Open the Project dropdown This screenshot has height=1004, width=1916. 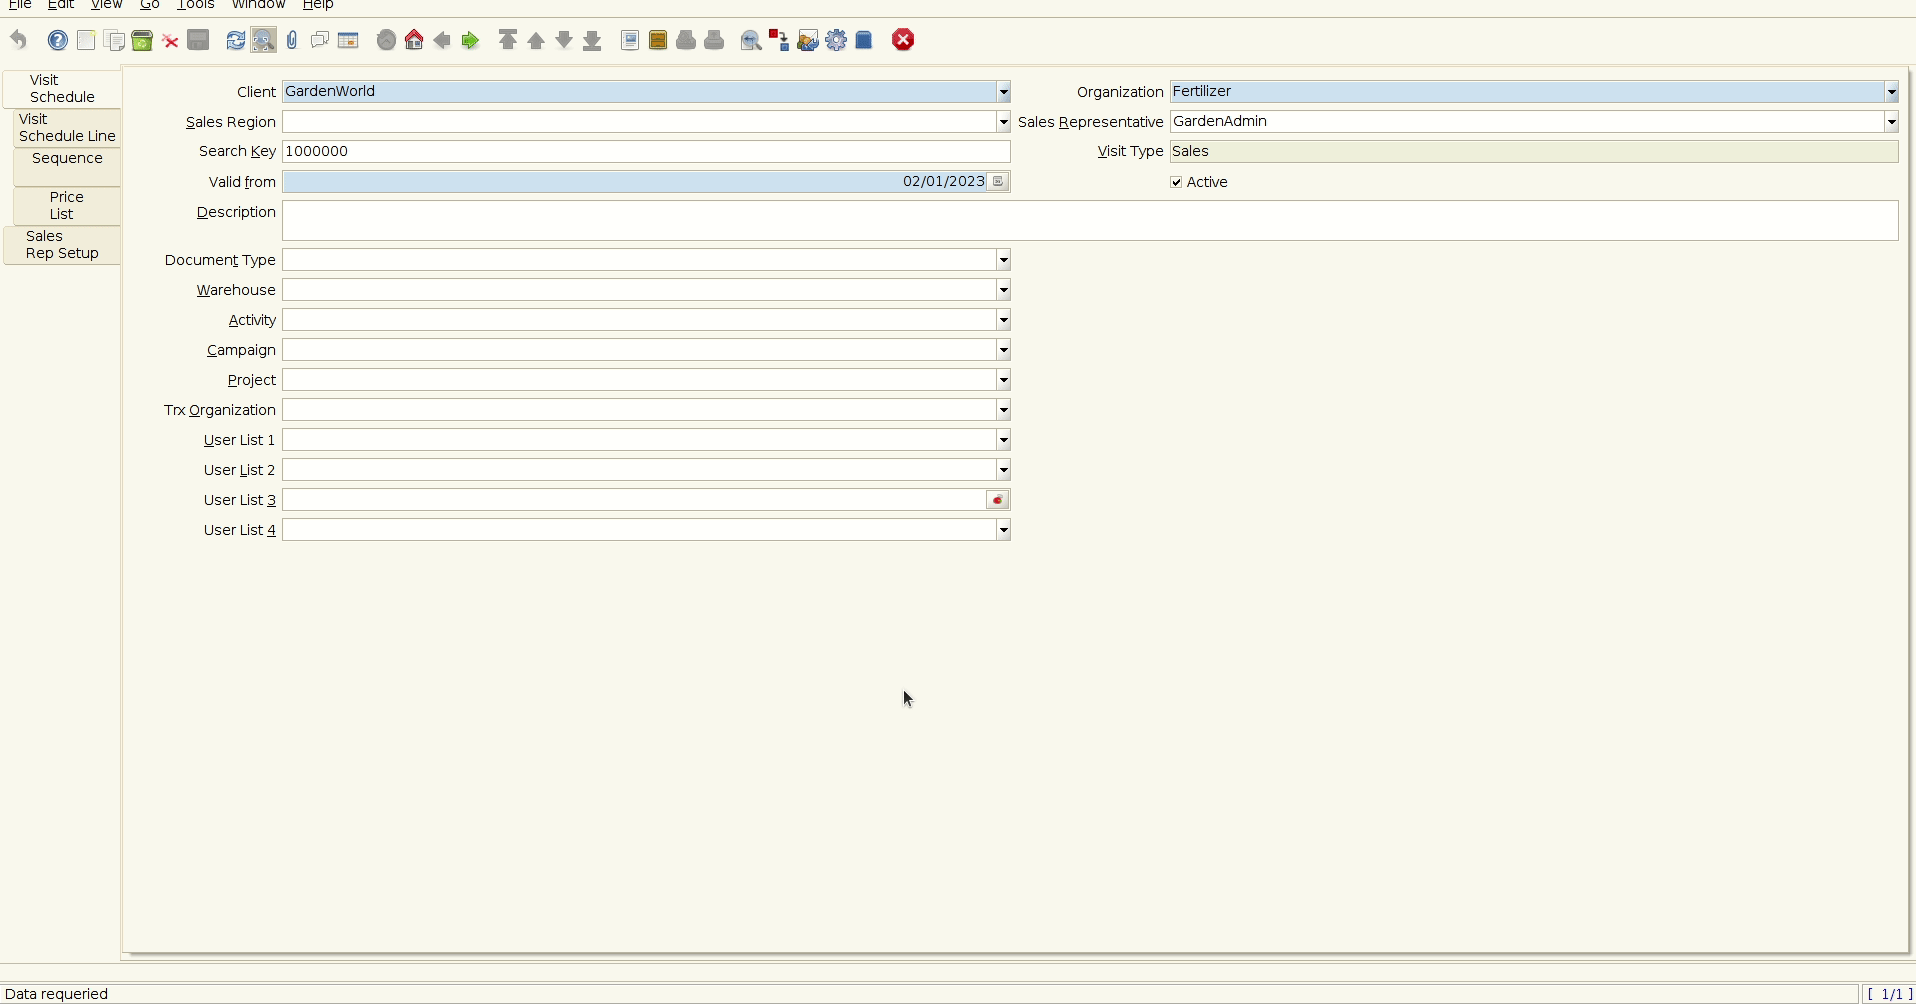click(x=1003, y=380)
